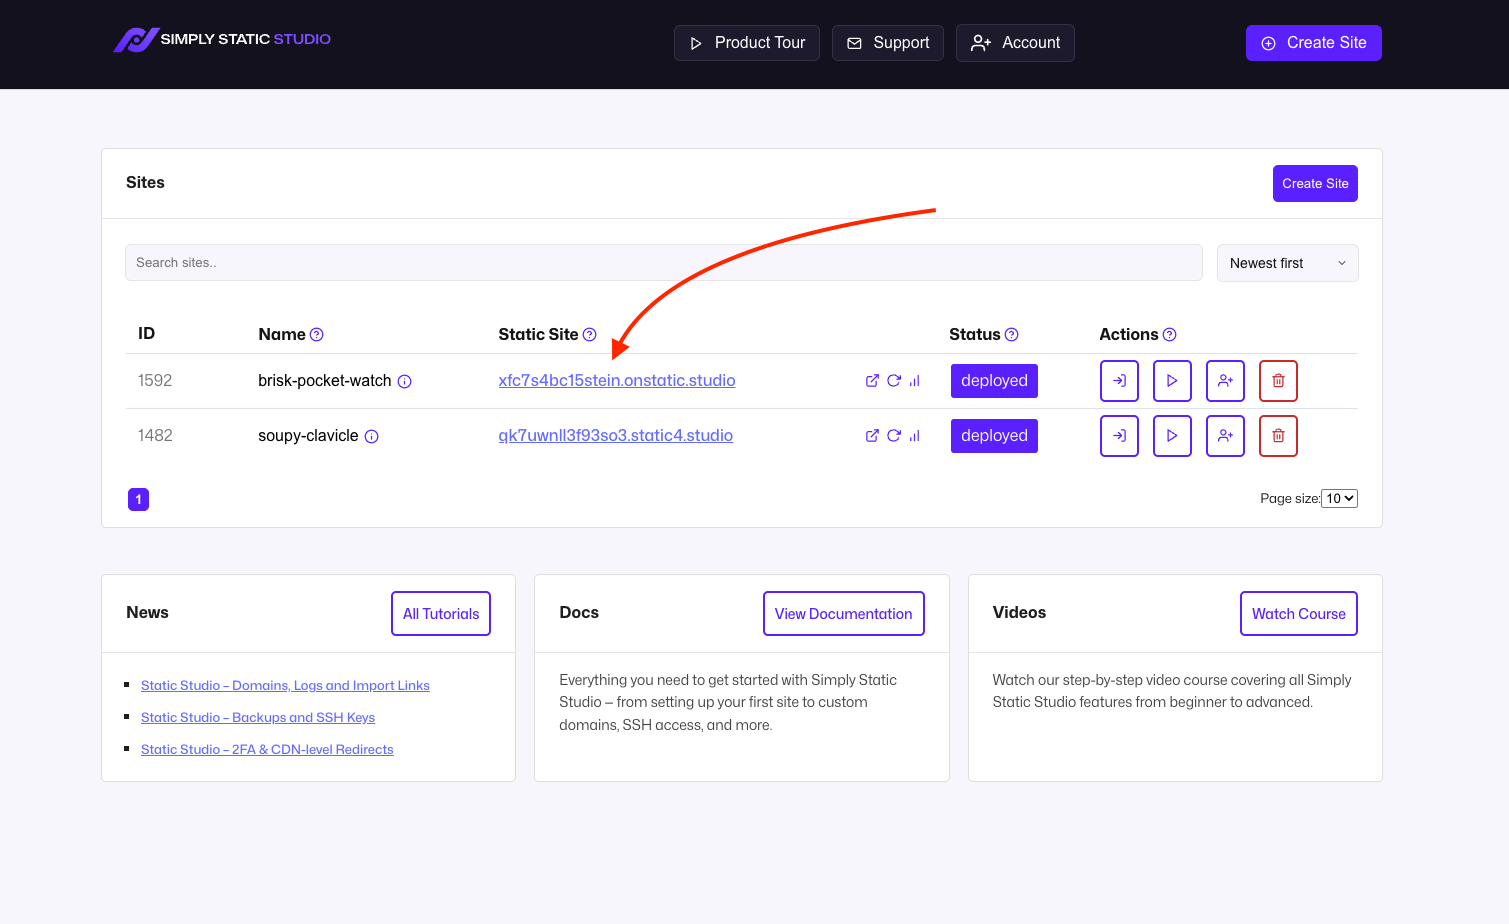1509x924 pixels.
Task: Open Product Tour in top navigation
Action: tap(747, 43)
